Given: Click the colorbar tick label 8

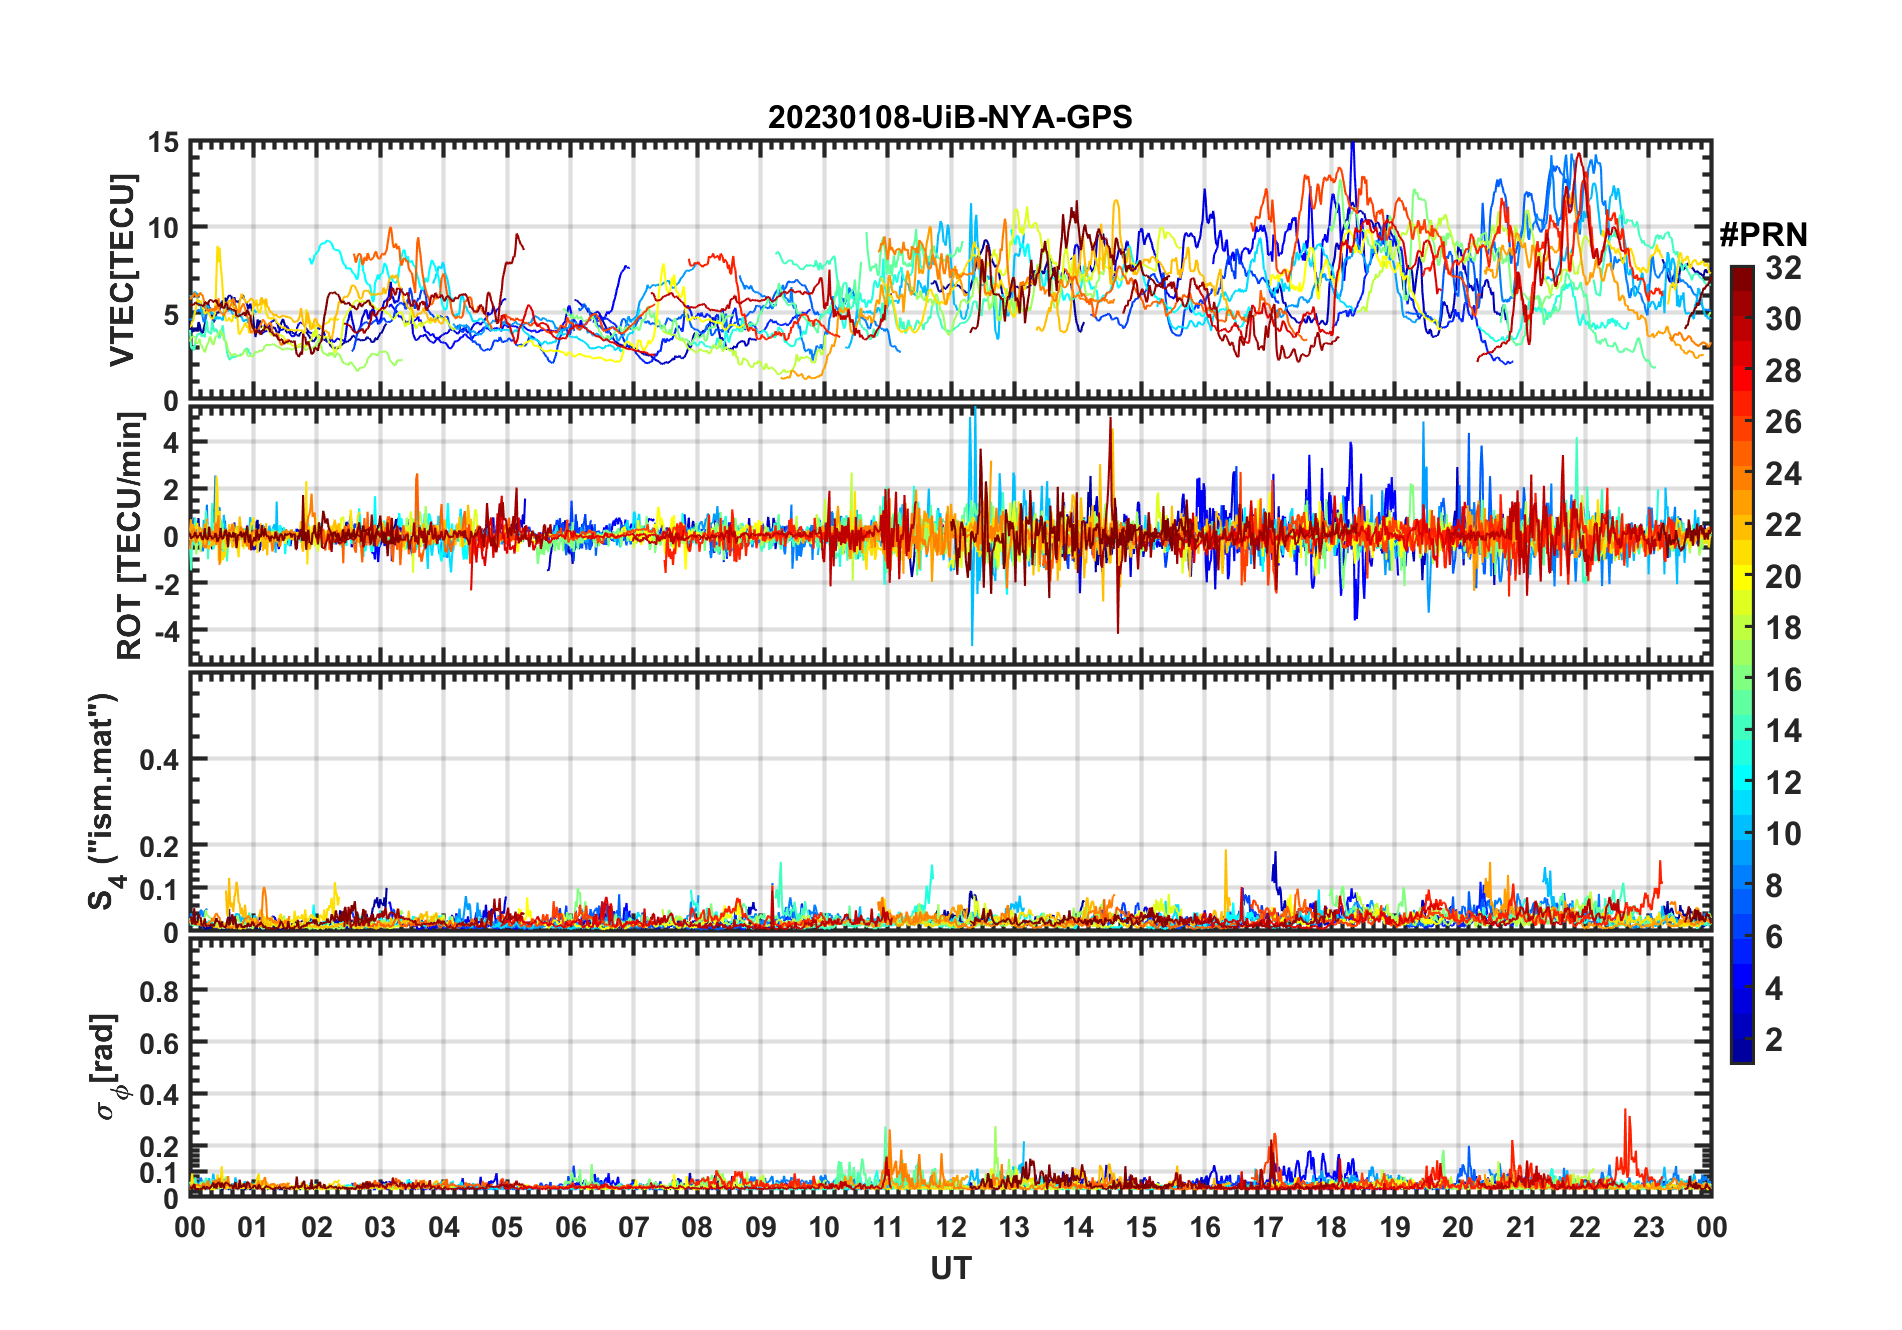Looking at the screenshot, I should click(x=1774, y=886).
